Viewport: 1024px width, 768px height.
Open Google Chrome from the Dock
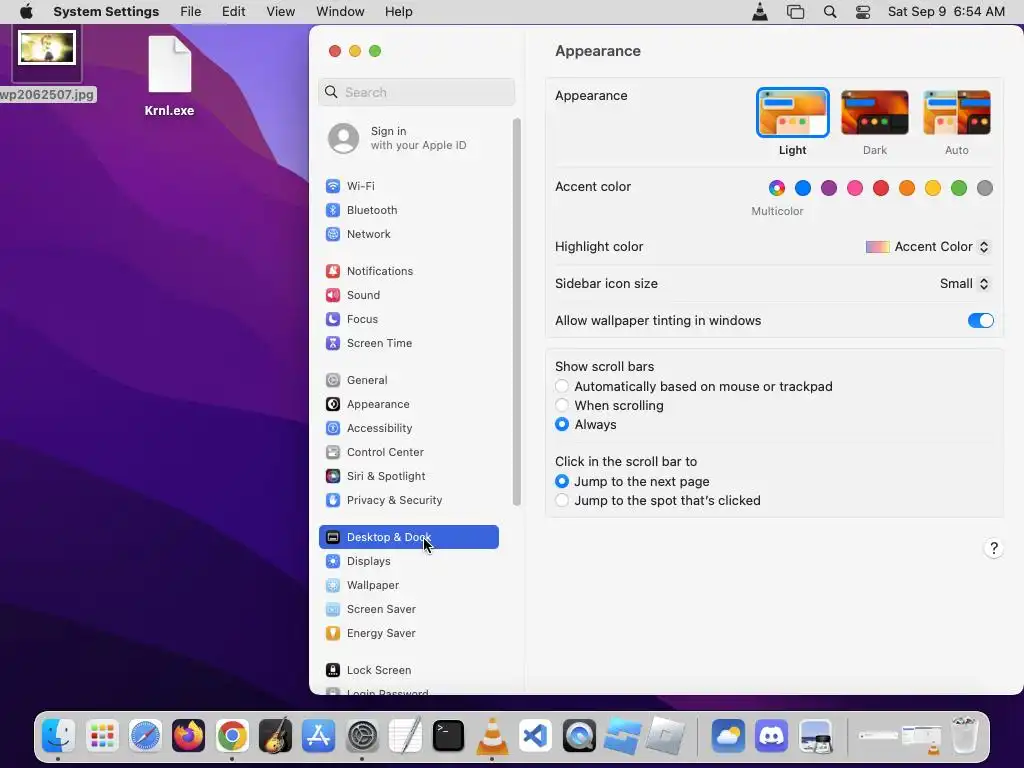[x=232, y=736]
